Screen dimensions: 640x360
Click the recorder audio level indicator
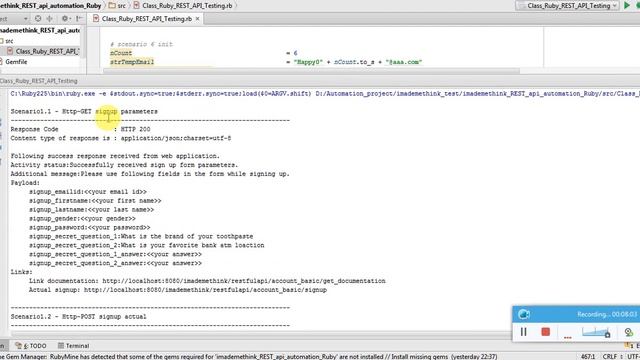(x=568, y=337)
